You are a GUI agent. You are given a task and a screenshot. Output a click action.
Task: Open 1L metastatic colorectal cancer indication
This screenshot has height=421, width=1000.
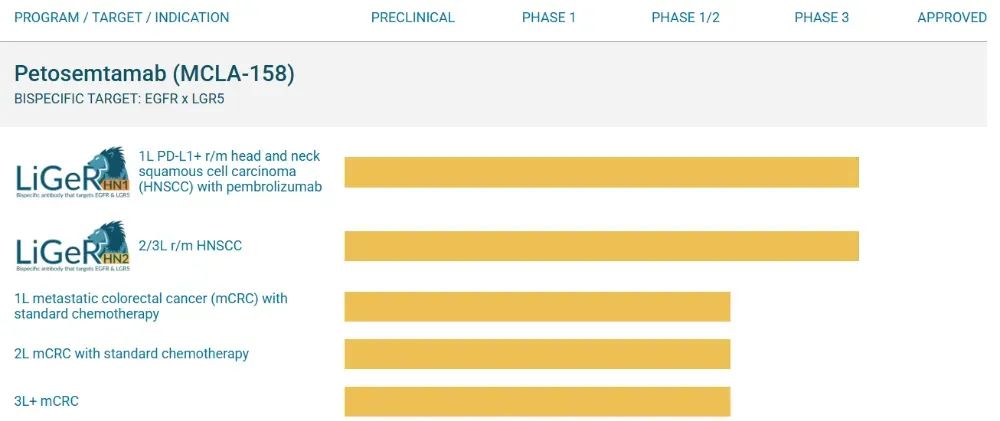151,306
